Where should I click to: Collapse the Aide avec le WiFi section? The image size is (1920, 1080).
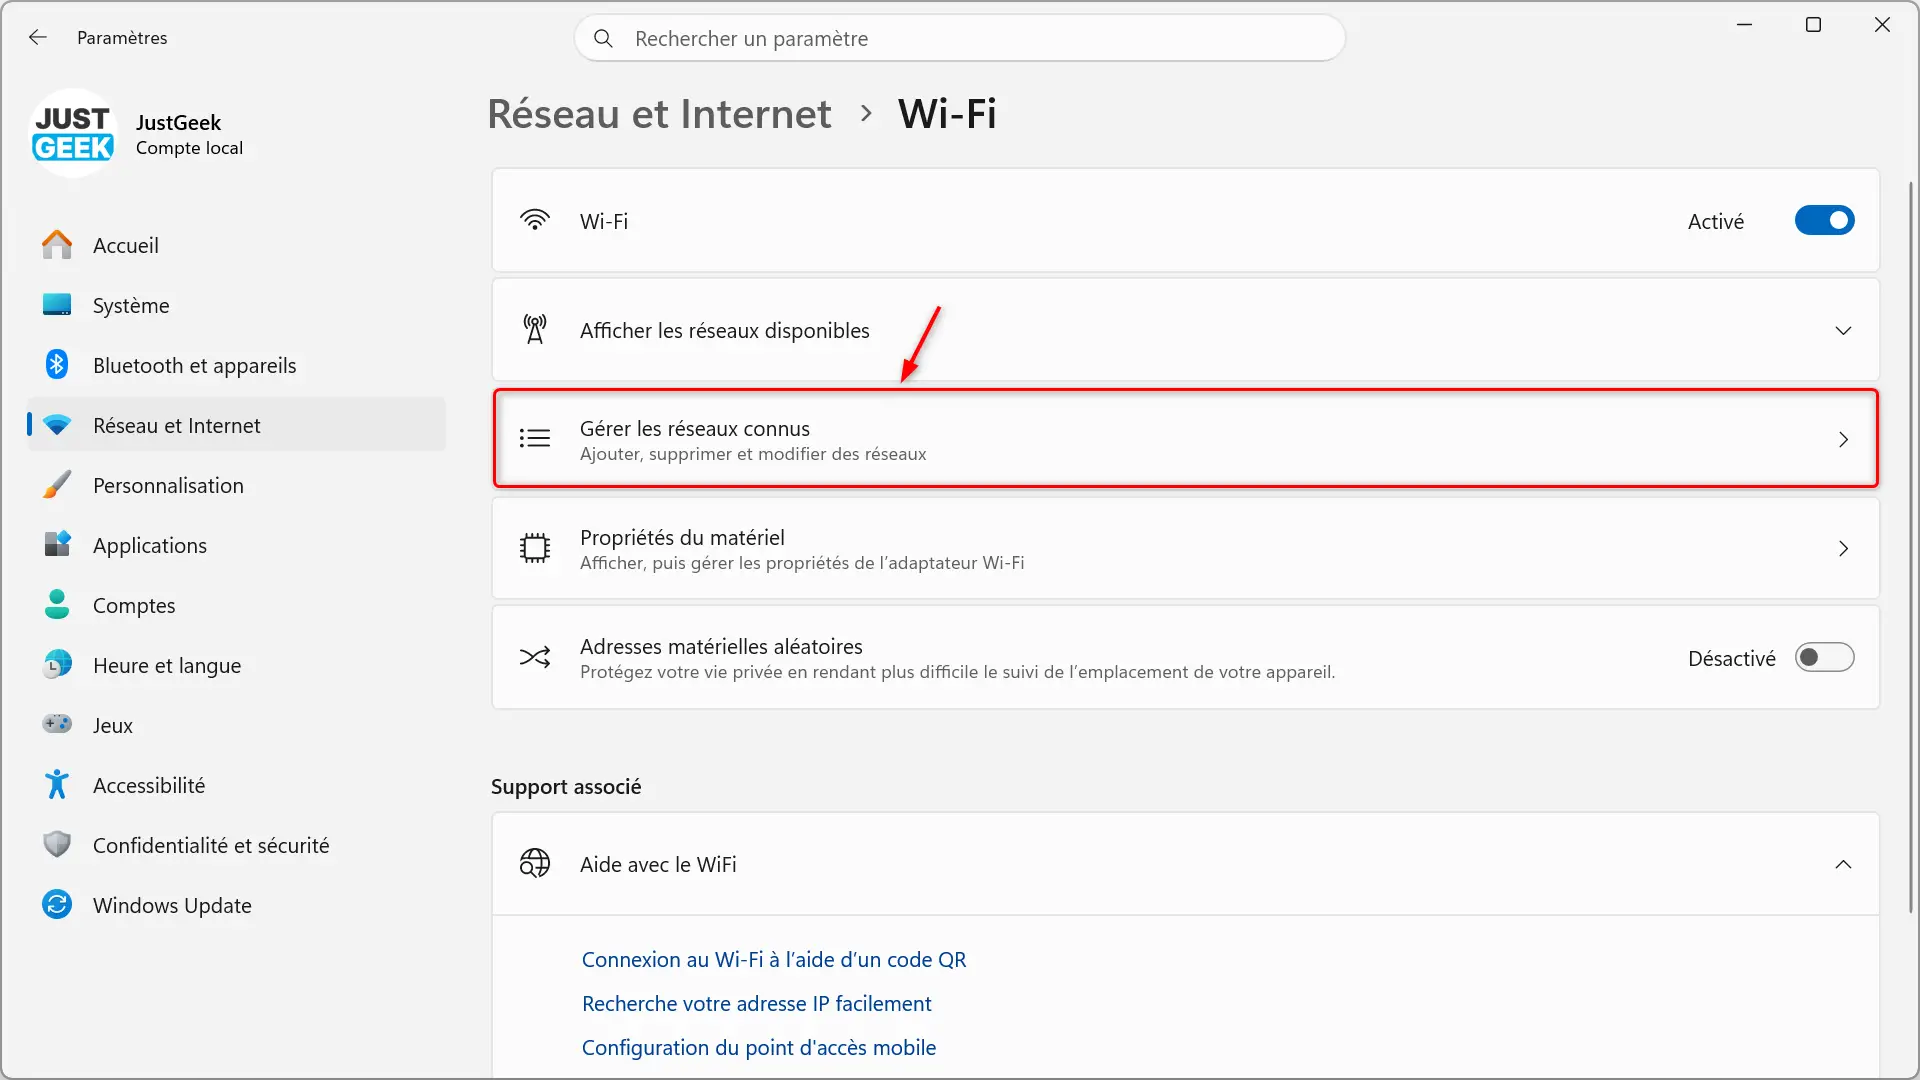[1843, 864]
